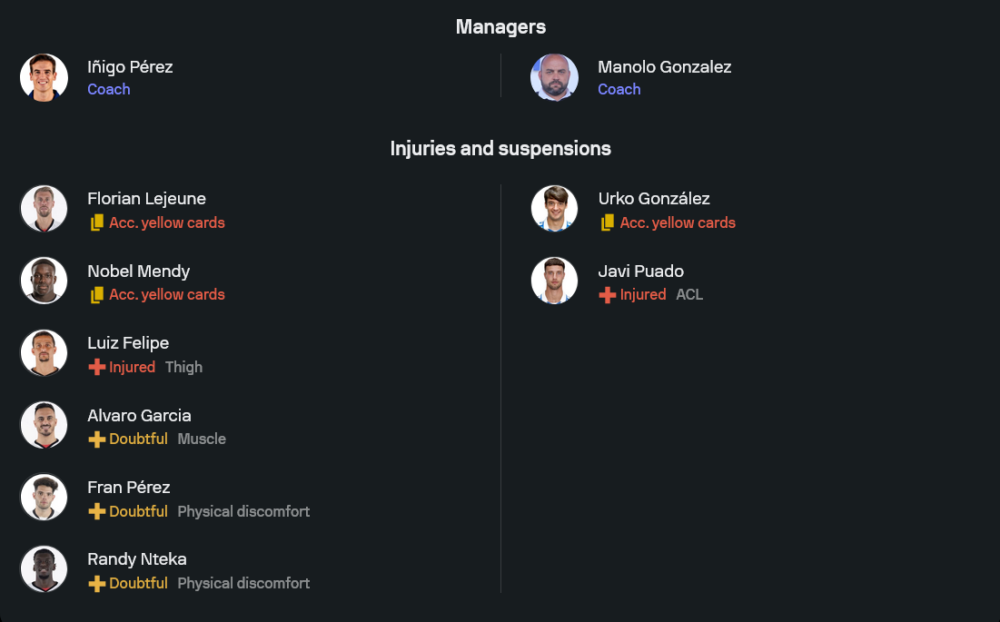Click Urko González's player name
This screenshot has height=622, width=1000.
654,199
